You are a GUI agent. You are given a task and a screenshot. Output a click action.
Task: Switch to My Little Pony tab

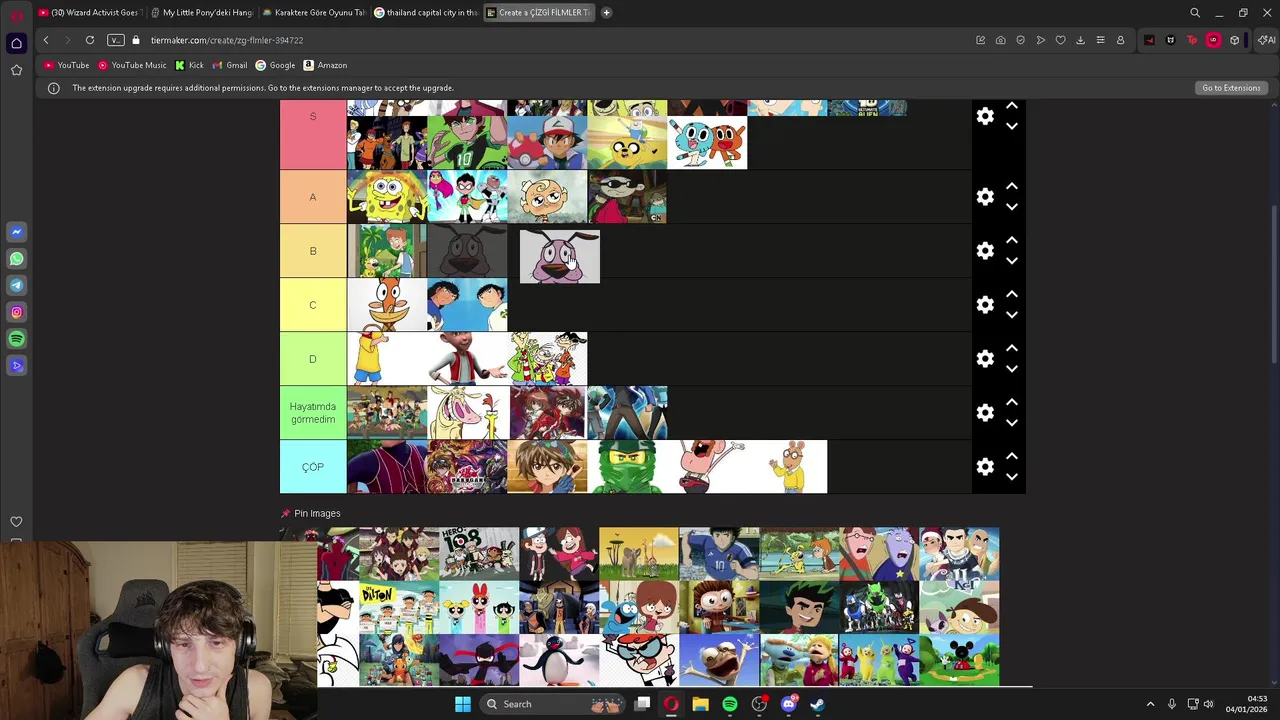[201, 12]
